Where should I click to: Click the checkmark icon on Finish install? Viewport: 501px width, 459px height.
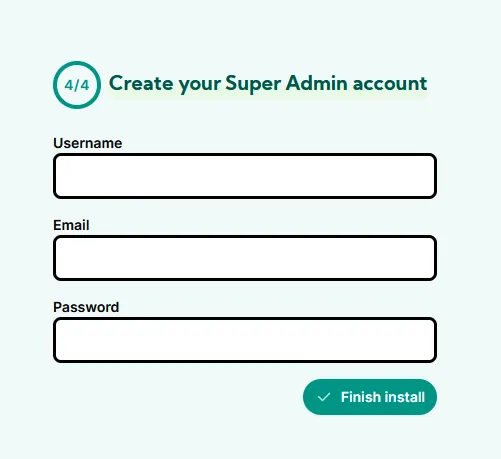coord(324,397)
